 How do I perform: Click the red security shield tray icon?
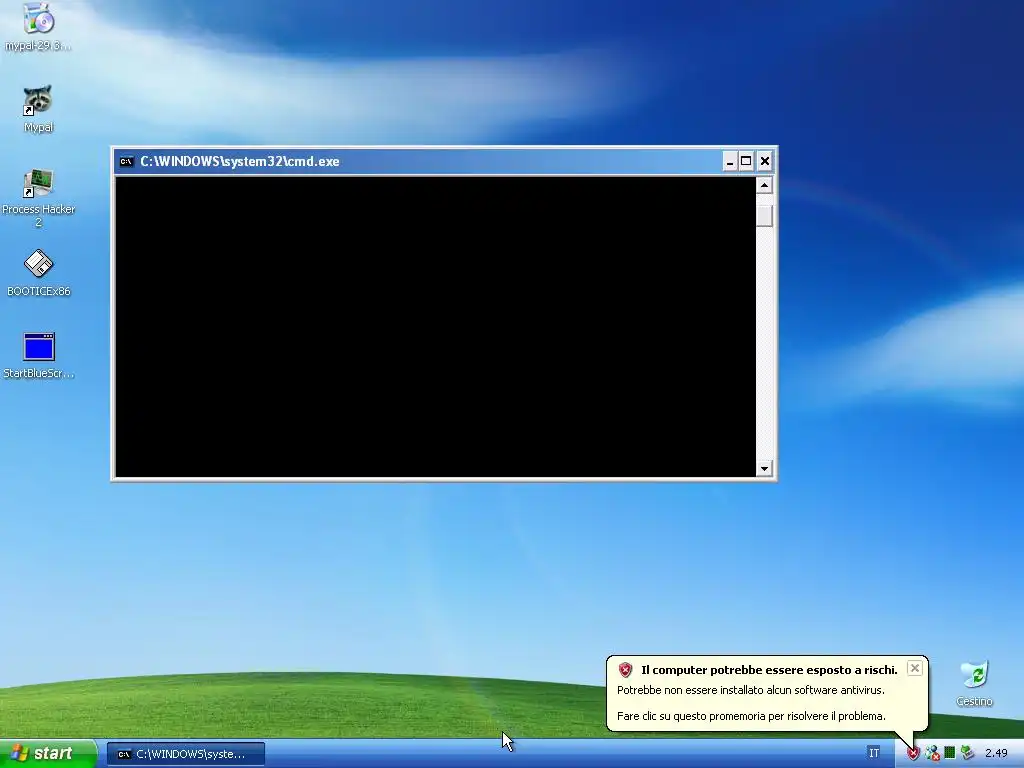(913, 753)
